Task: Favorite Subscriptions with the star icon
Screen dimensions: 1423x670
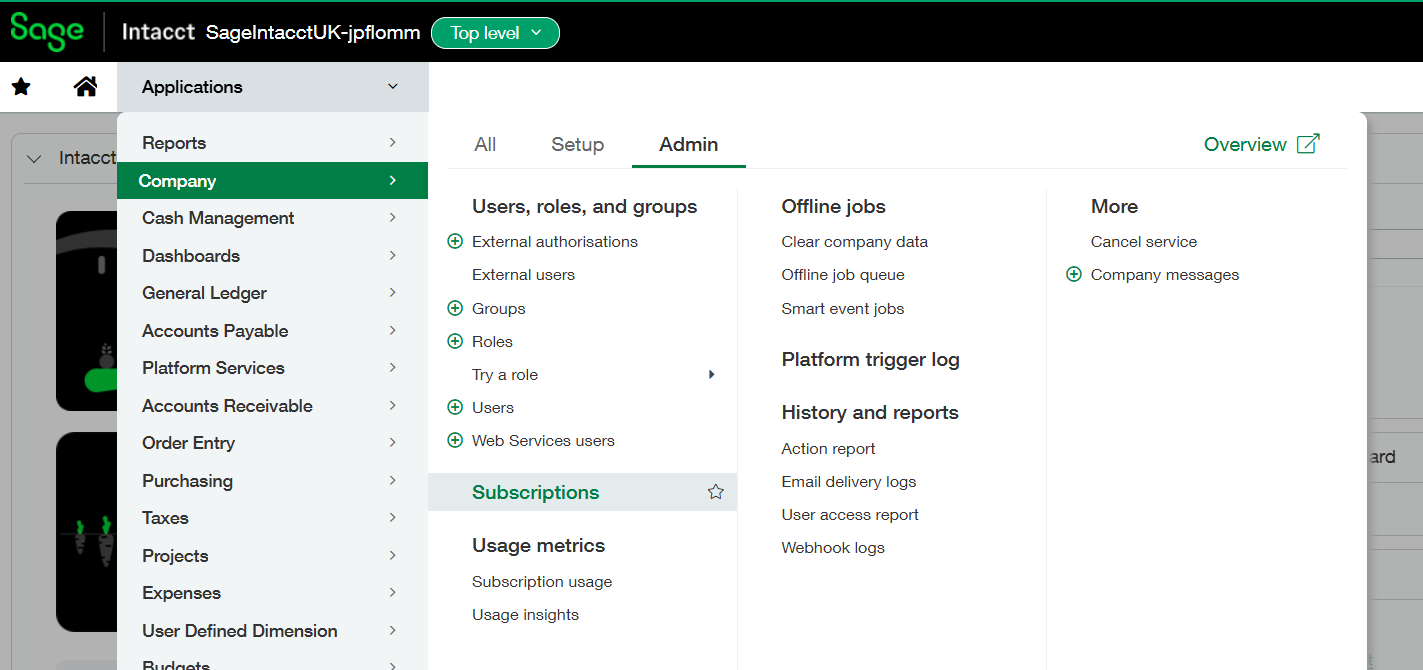Action: (x=715, y=492)
